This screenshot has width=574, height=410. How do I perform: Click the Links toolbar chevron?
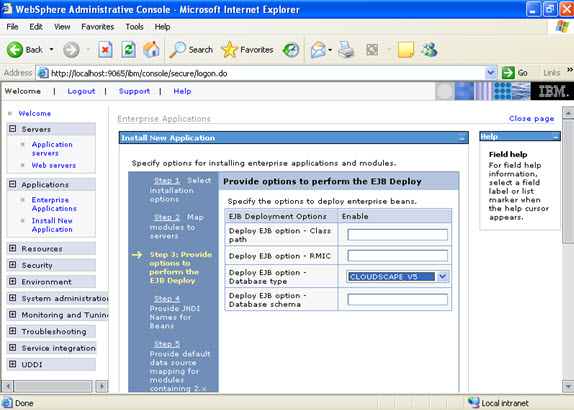(x=570, y=70)
